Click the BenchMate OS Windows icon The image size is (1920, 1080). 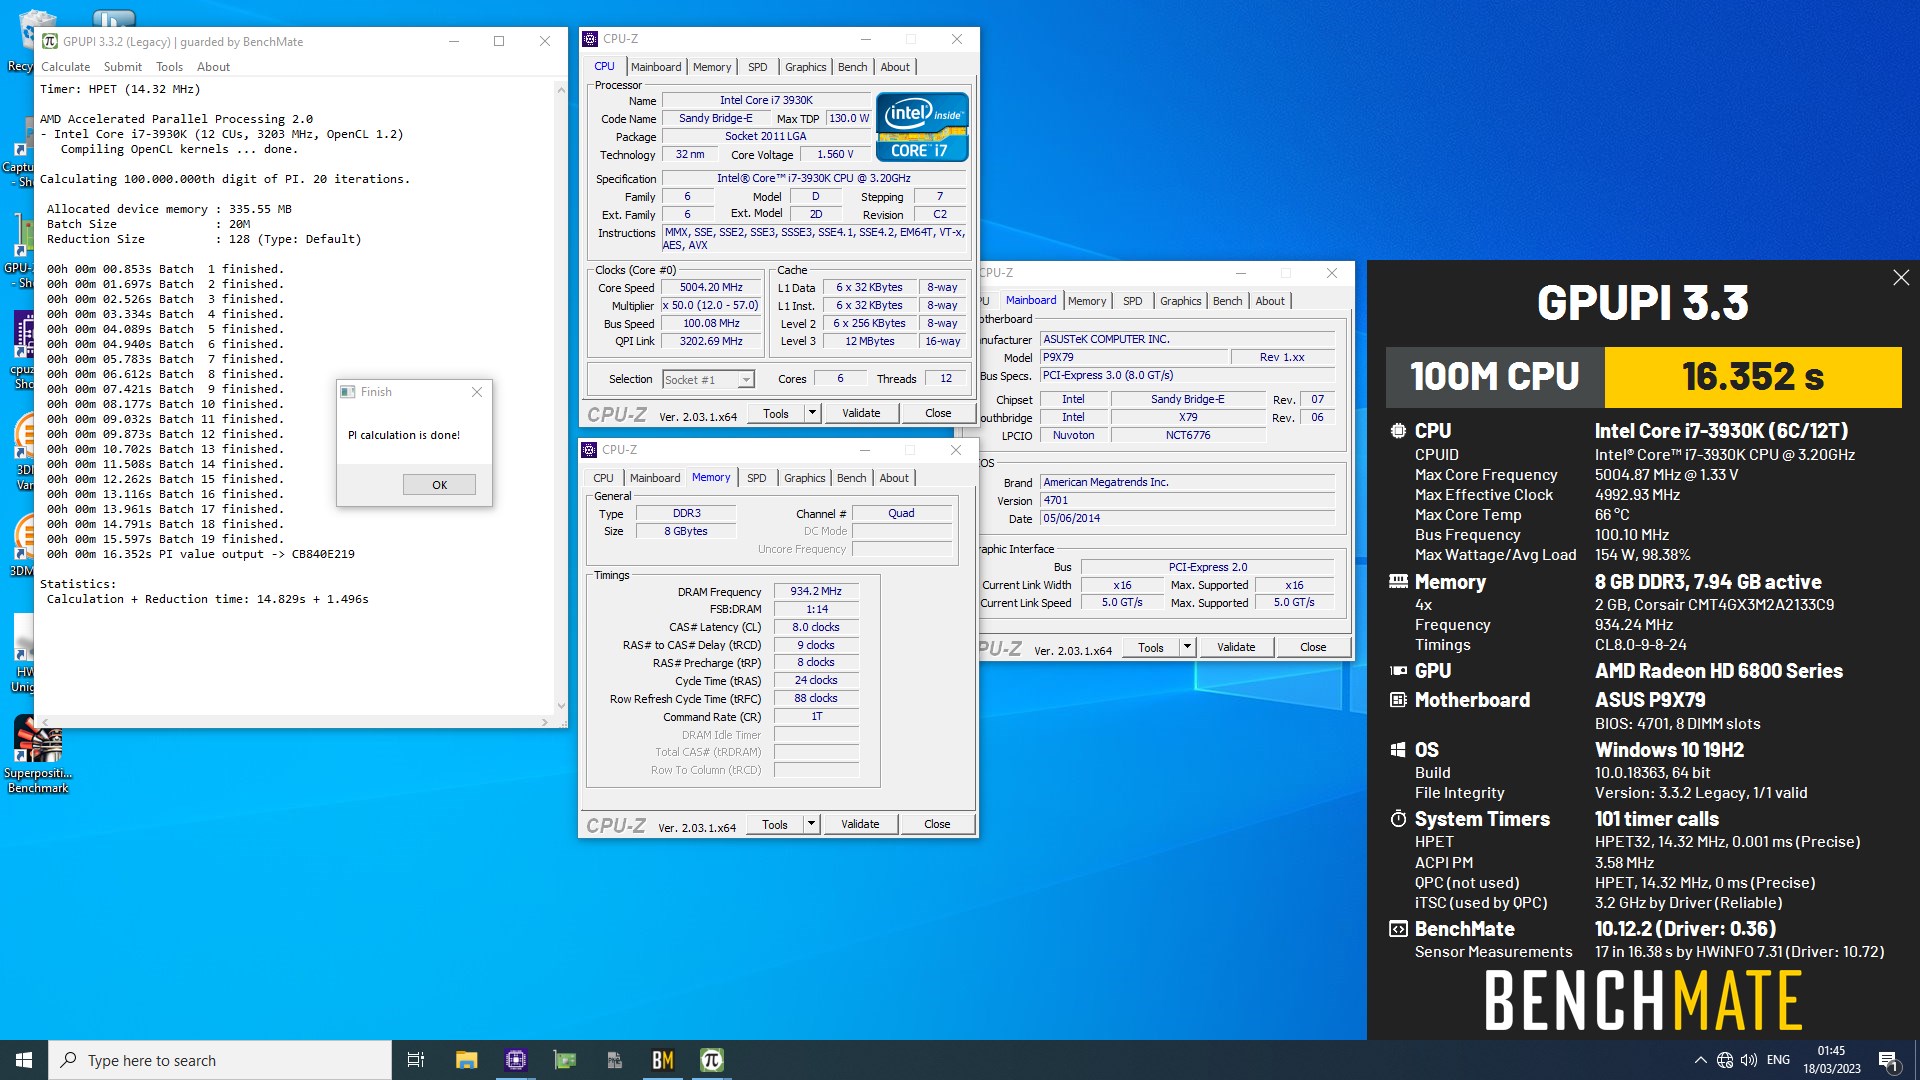pos(1398,750)
